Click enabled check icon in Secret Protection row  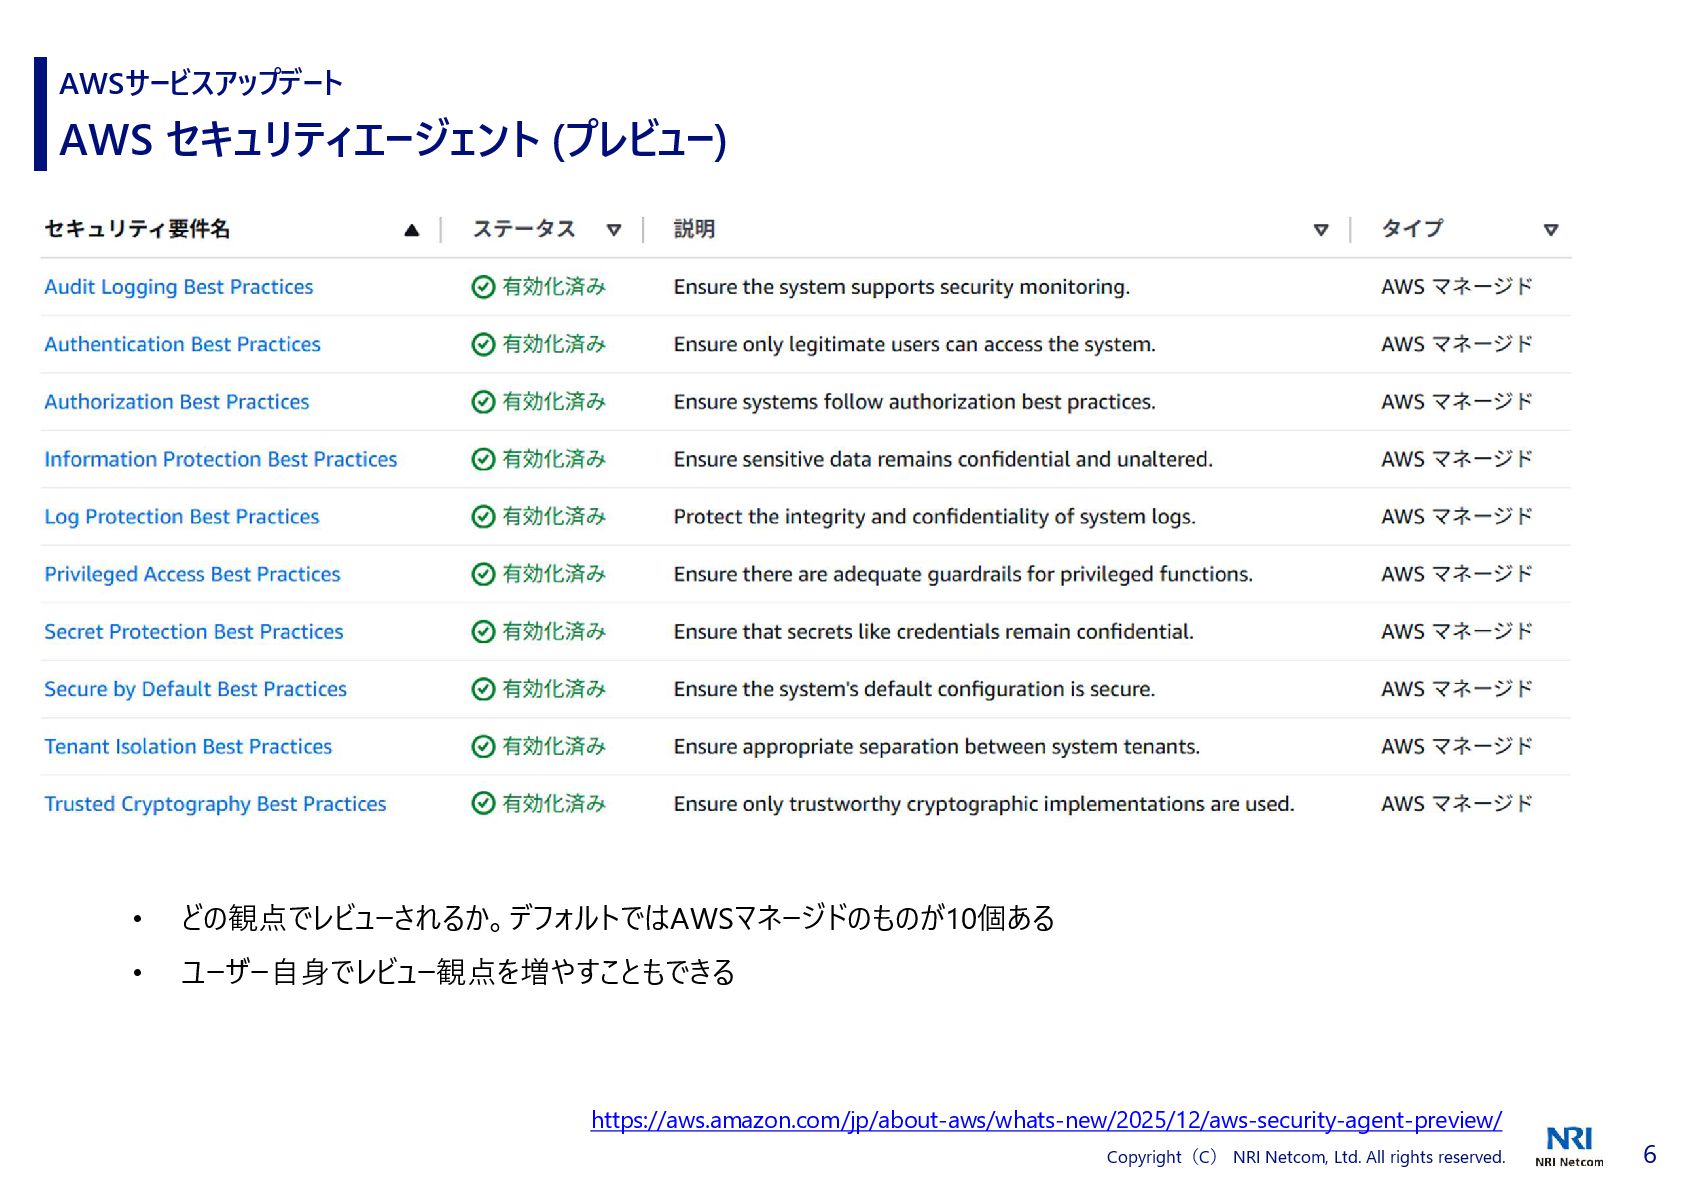click(x=483, y=632)
